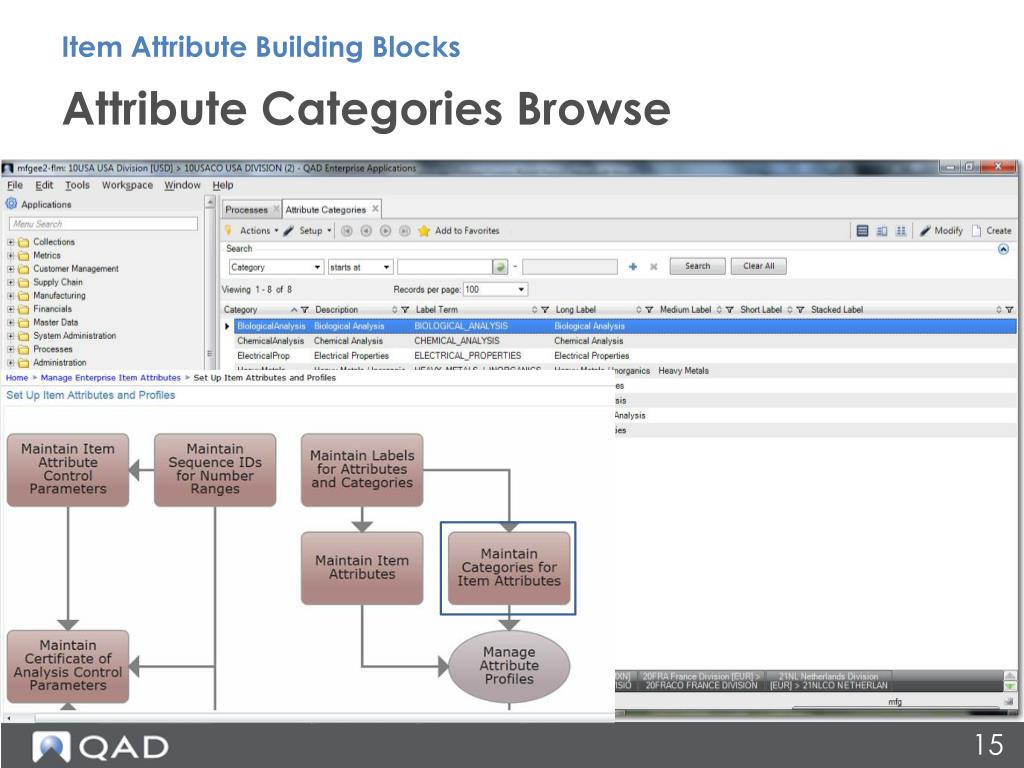Expand the Metrics folder
The height and width of the screenshot is (768, 1024).
pyautogui.click(x=10, y=255)
